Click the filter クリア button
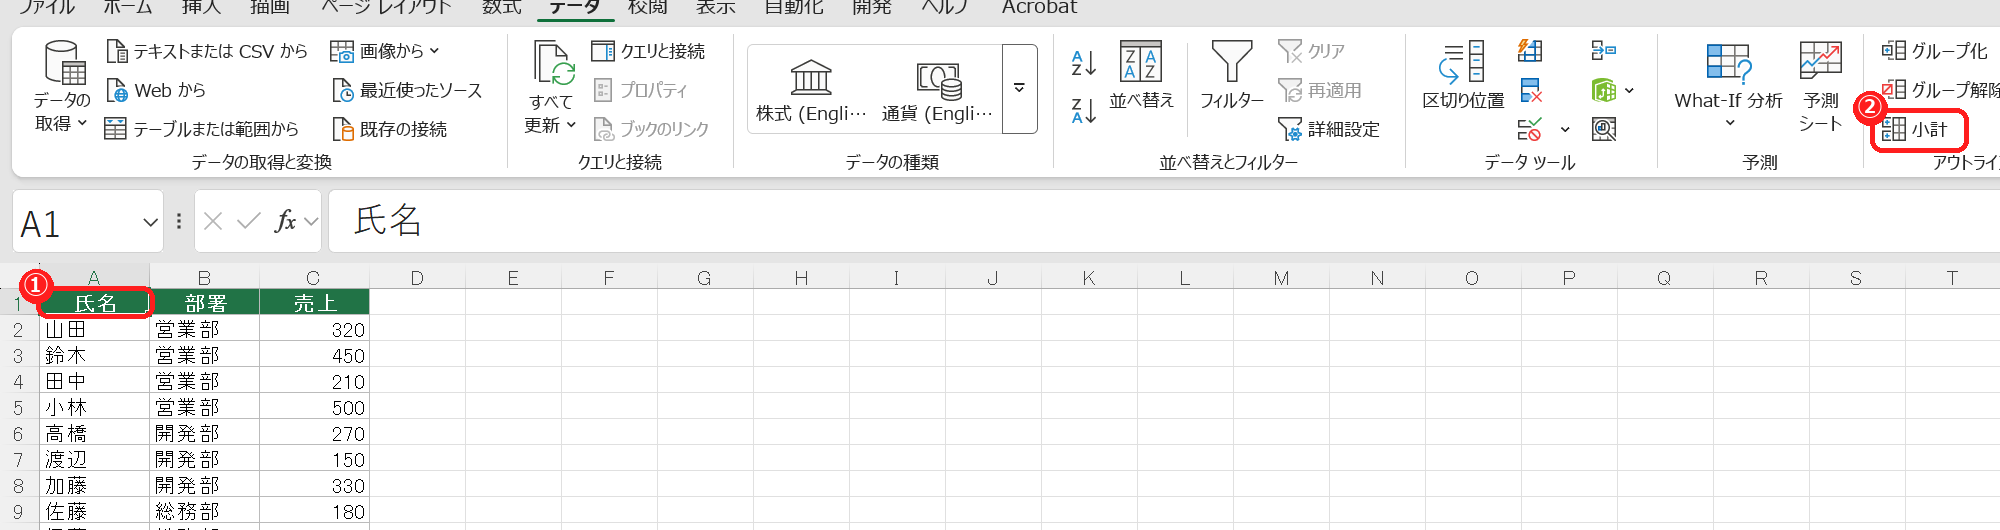Screen dimensions: 2000x530 pyautogui.click(x=1311, y=51)
